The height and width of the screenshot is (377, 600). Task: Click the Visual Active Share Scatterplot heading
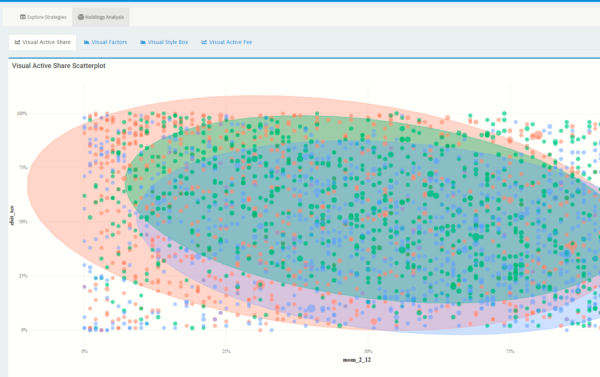[x=59, y=66]
